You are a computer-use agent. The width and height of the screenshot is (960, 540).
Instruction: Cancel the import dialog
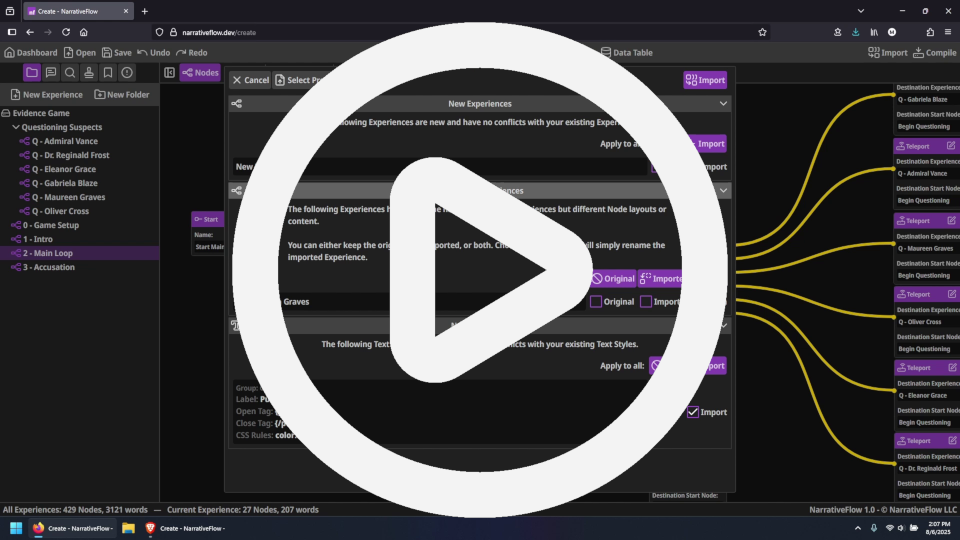click(249, 80)
